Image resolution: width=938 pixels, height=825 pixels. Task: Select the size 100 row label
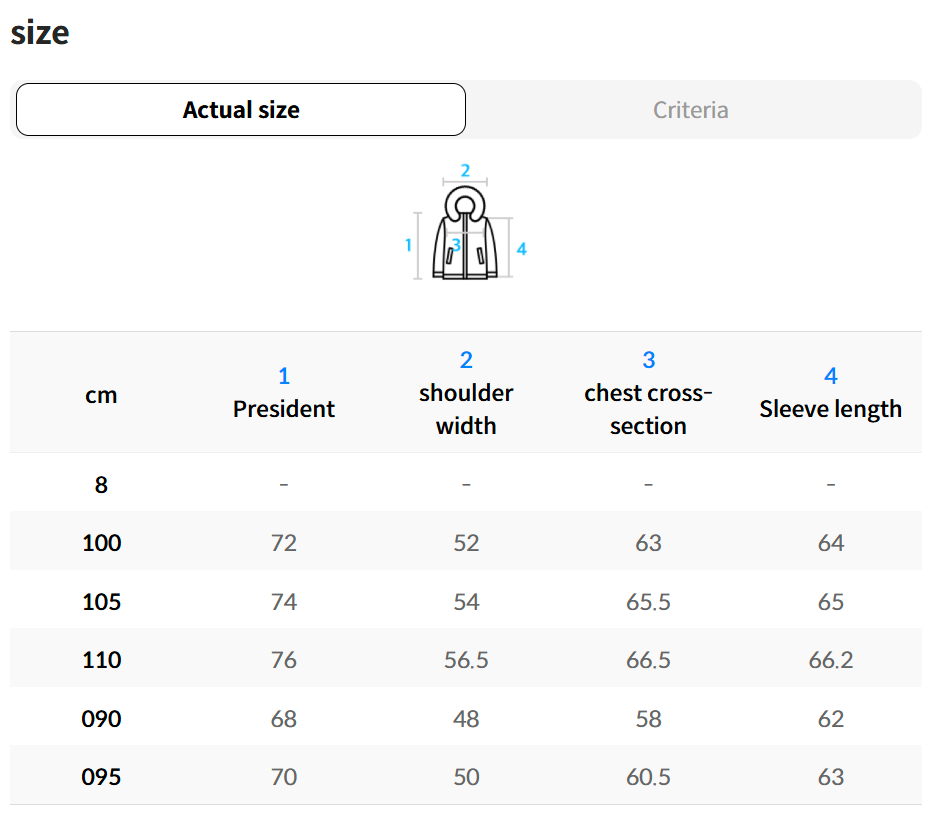pyautogui.click(x=101, y=543)
